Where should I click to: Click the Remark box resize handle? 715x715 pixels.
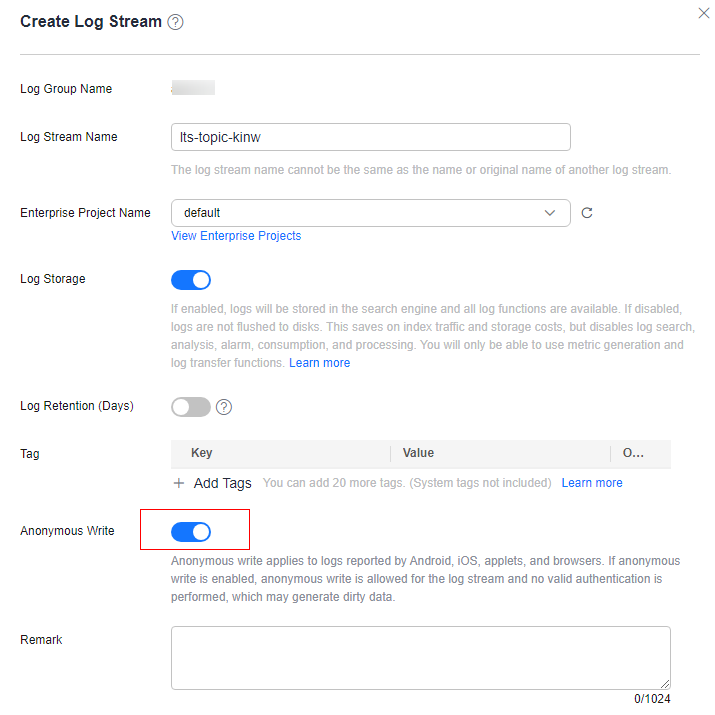click(x=664, y=683)
